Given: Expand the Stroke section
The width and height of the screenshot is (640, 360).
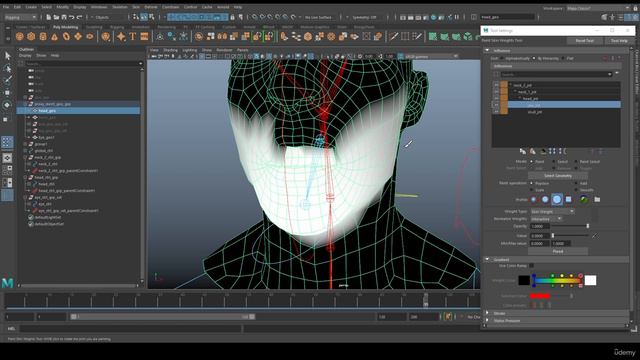Looking at the screenshot, I should [487, 313].
